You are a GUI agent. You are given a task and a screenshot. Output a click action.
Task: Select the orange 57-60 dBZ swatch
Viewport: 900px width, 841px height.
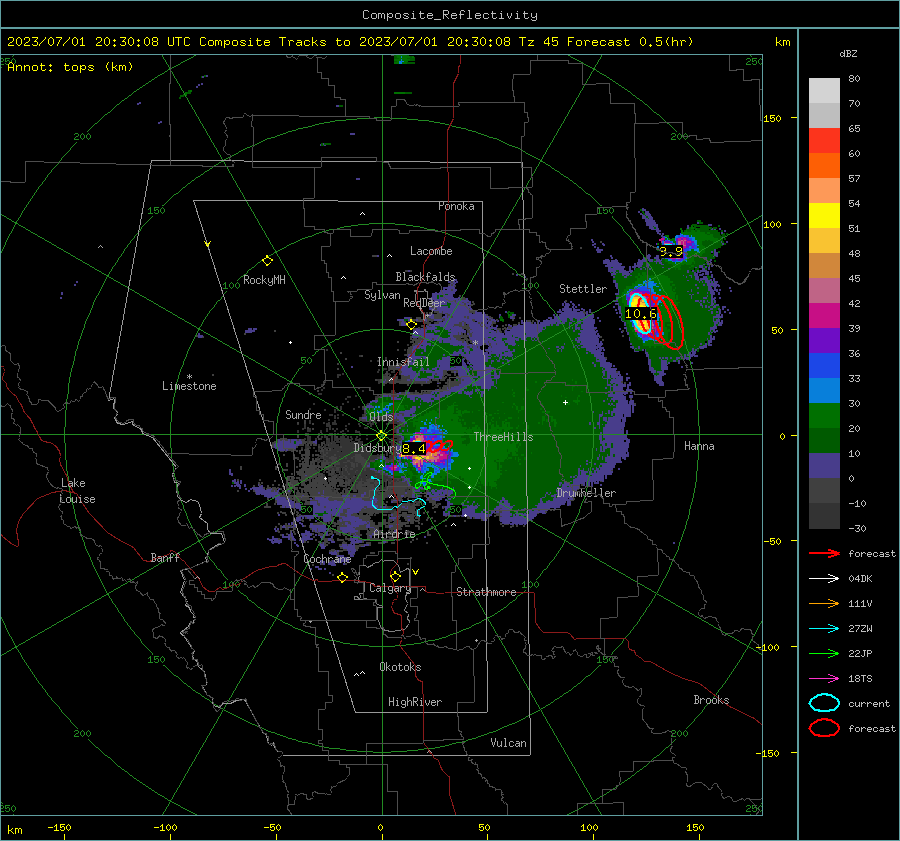[x=824, y=165]
